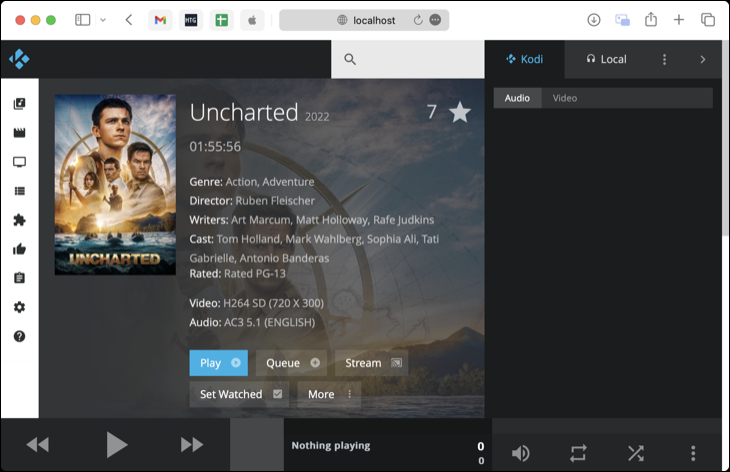The width and height of the screenshot is (730, 472).
Task: Click the Safari sidebar toggle icon
Action: click(x=82, y=20)
